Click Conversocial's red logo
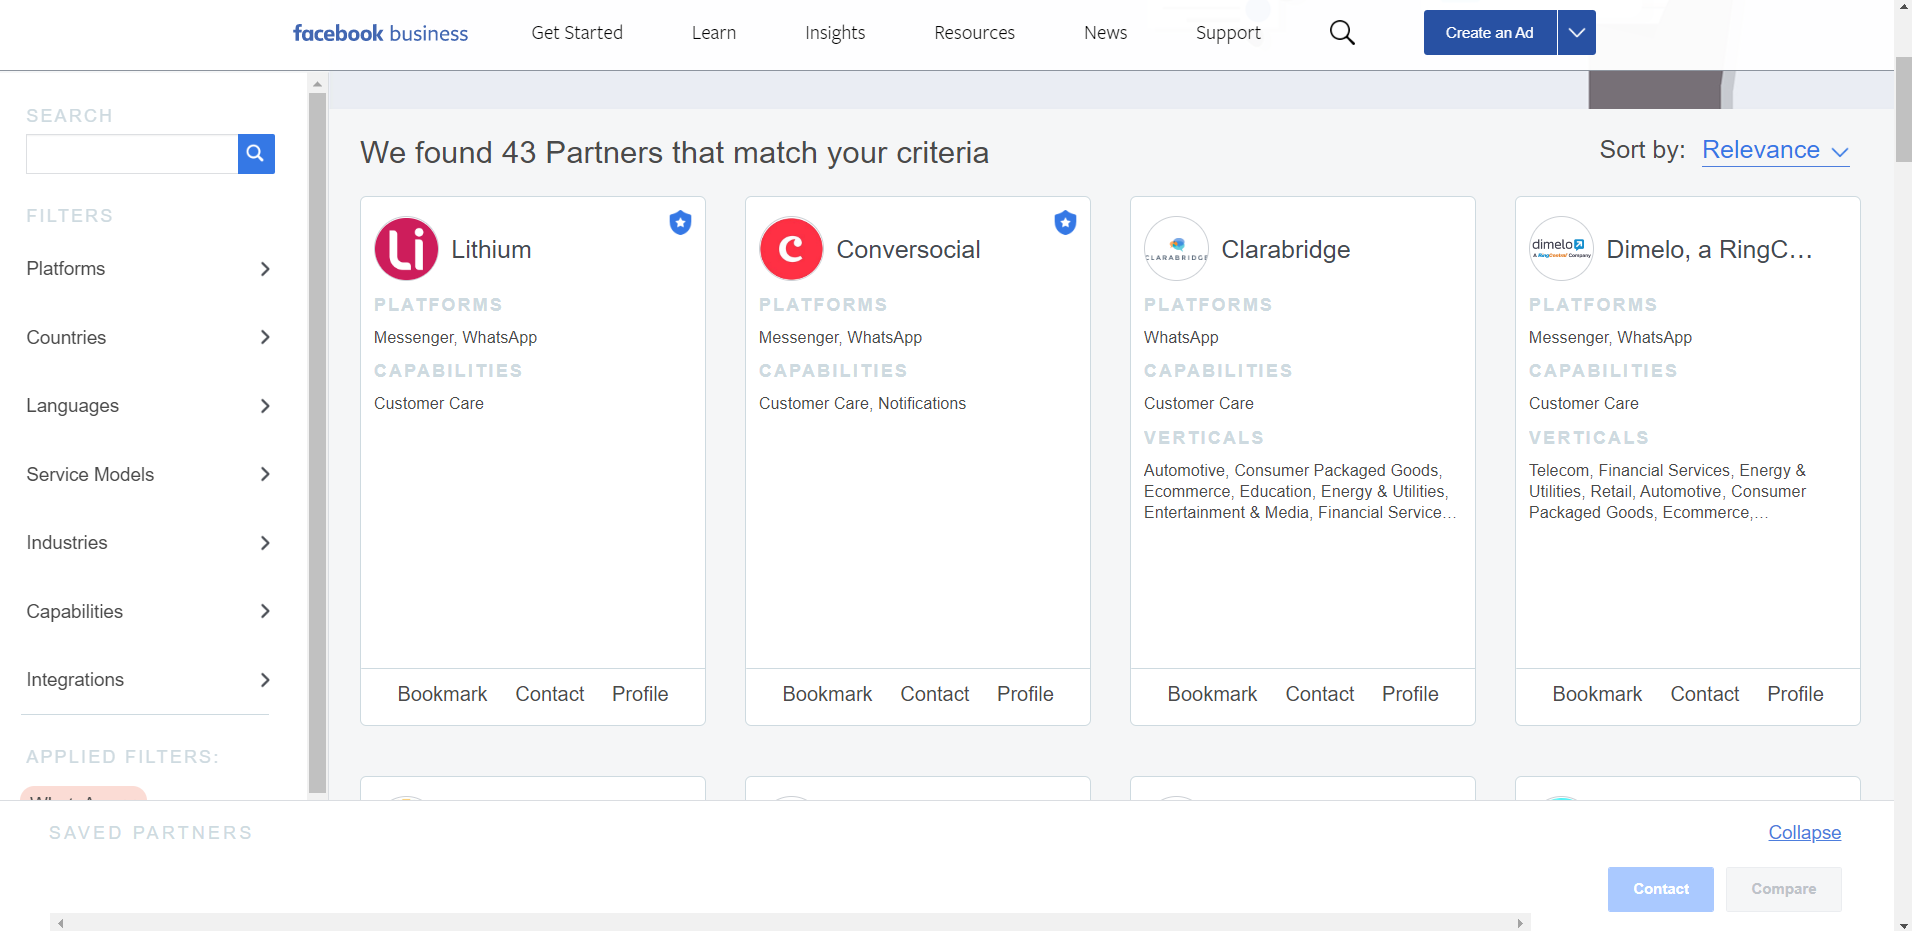The image size is (1912, 931). pyautogui.click(x=791, y=249)
